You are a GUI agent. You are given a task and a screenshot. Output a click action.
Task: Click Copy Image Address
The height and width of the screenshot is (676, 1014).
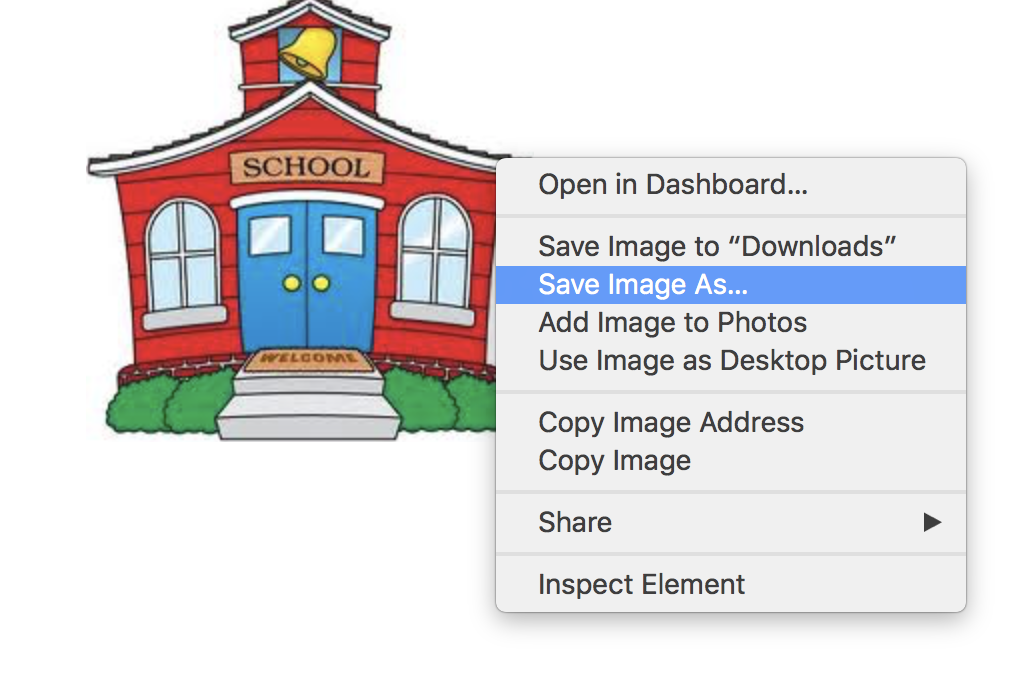click(731, 422)
